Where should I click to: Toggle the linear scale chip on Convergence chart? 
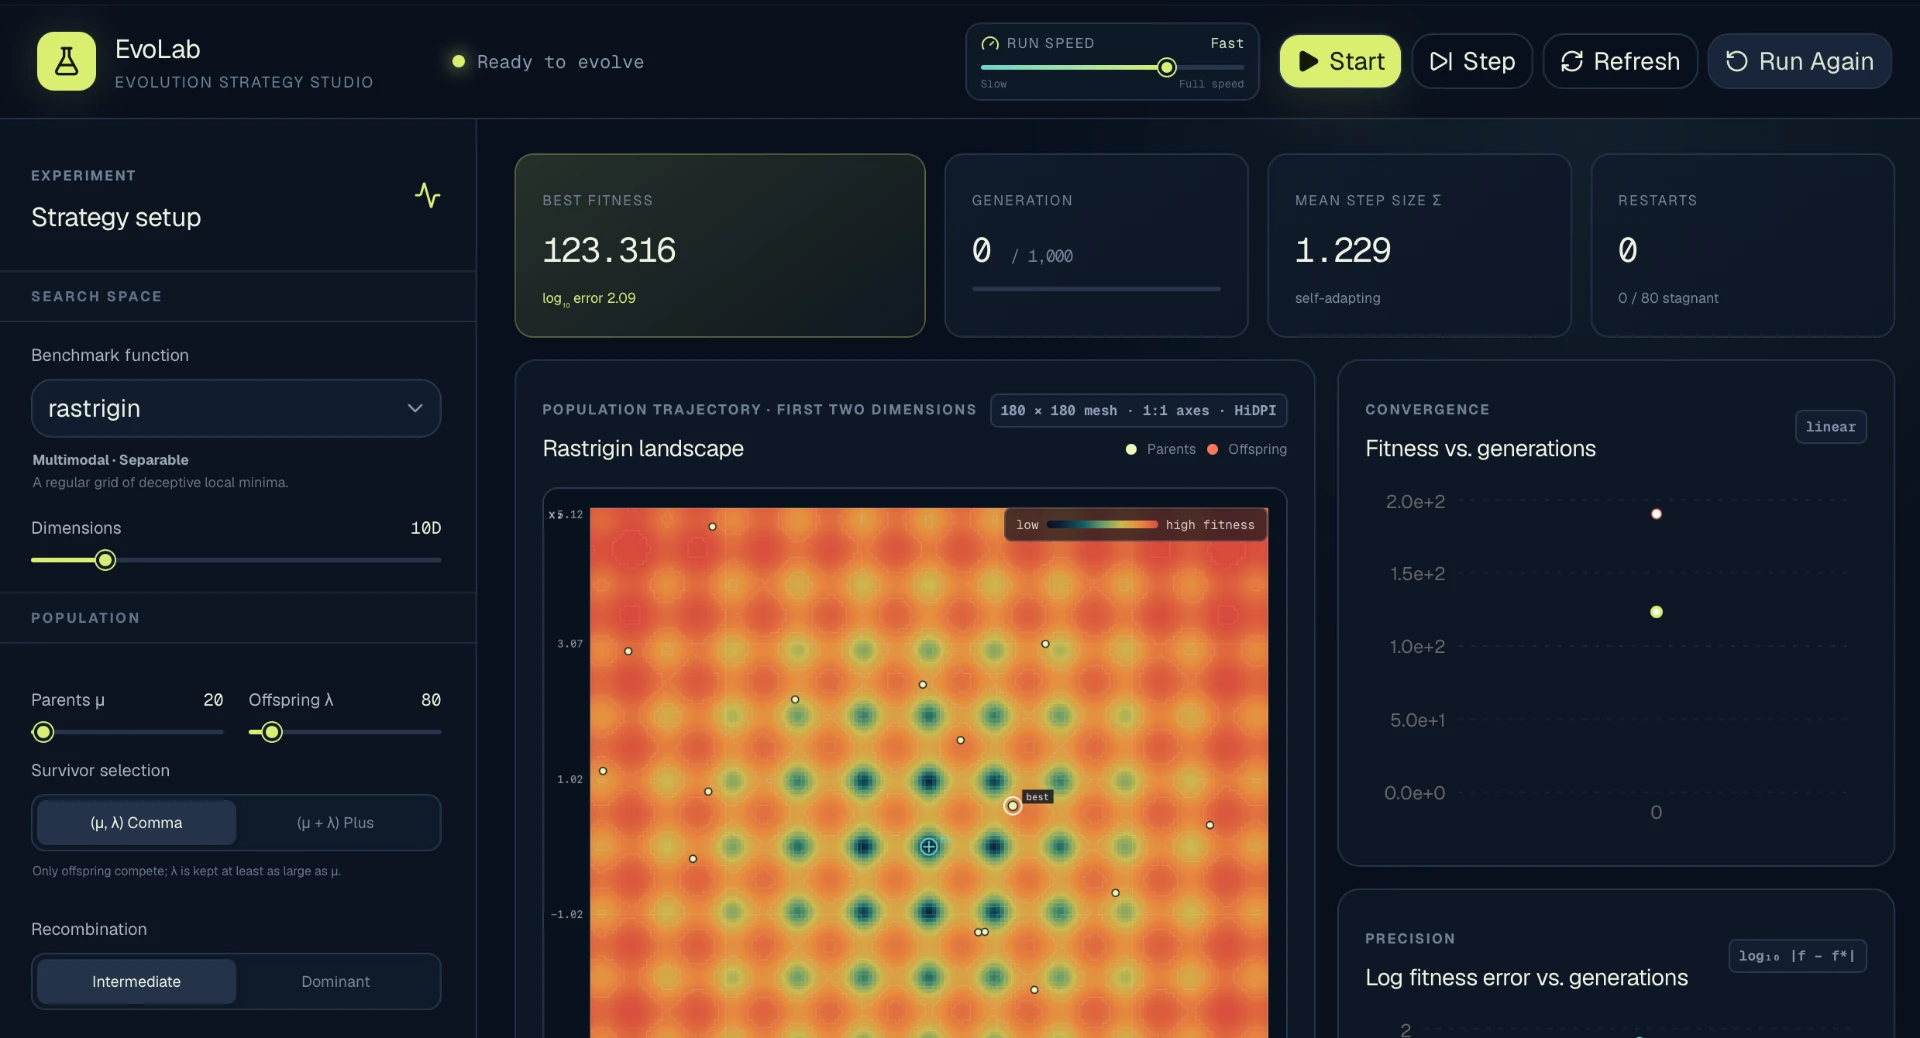(x=1830, y=427)
